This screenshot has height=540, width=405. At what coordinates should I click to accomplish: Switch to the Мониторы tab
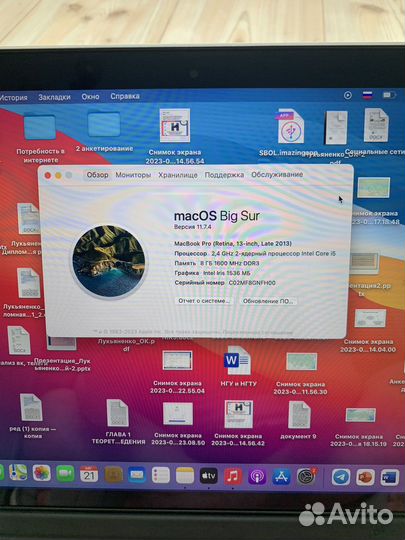[133, 175]
